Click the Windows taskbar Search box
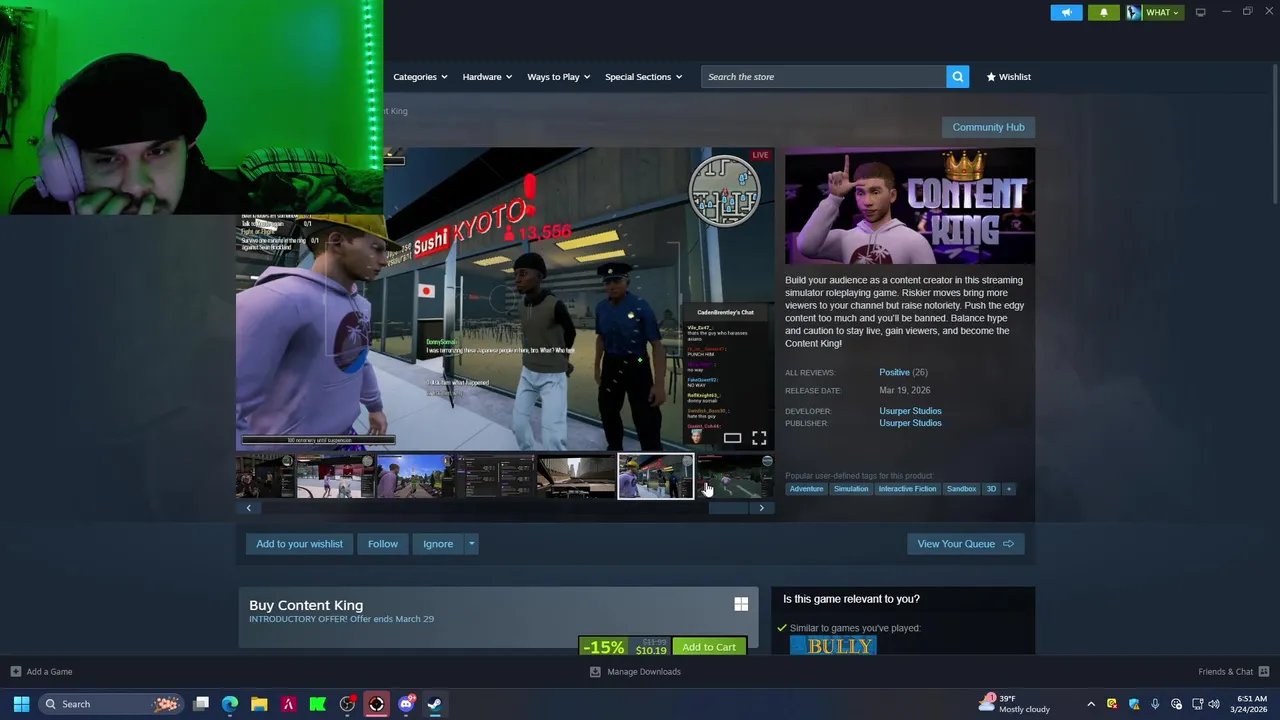 (112, 704)
